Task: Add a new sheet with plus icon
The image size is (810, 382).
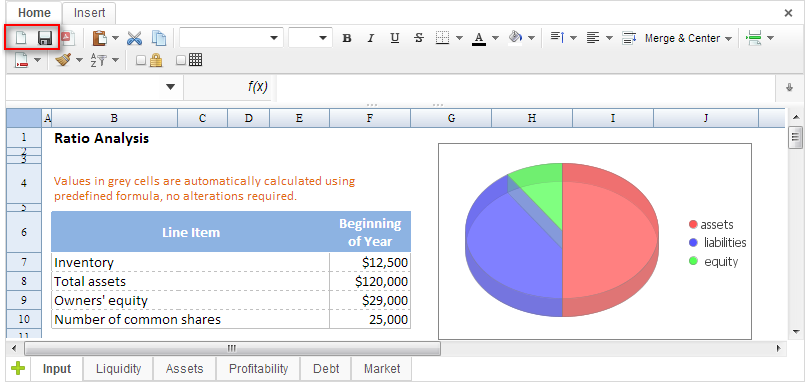Action: tap(18, 369)
